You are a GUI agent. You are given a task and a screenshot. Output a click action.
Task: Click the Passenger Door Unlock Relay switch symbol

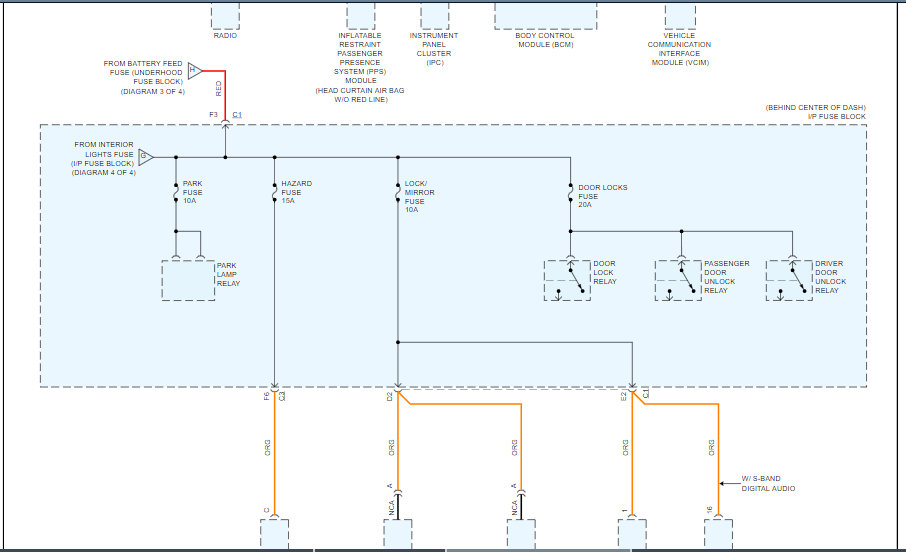pos(678,280)
